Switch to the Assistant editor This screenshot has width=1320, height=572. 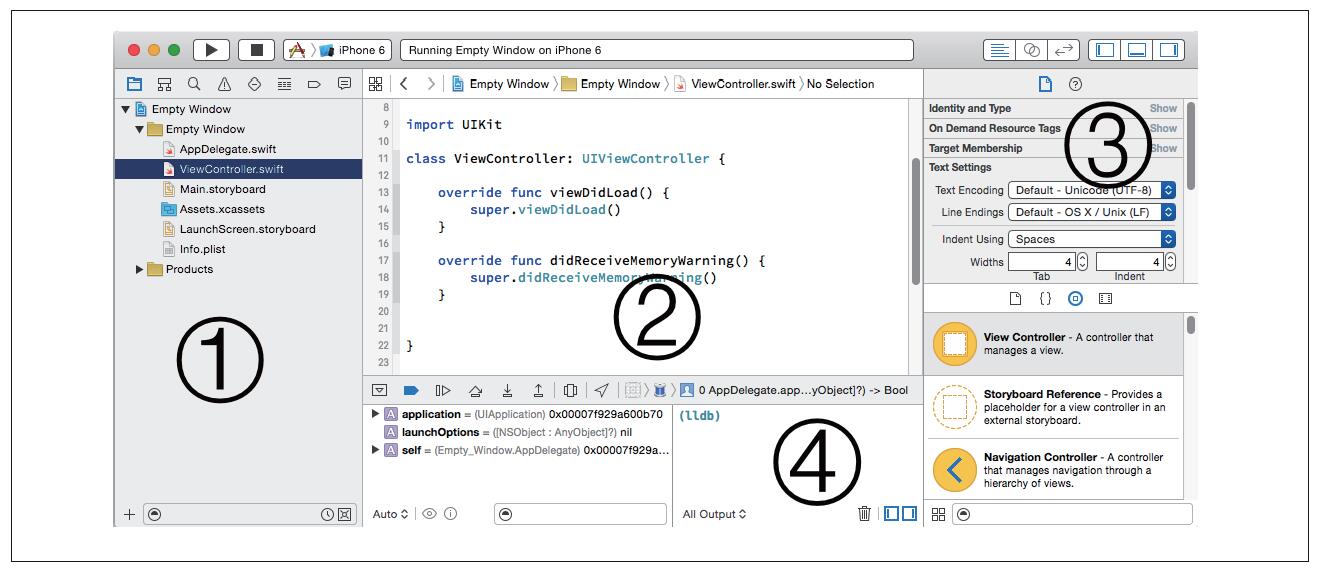pos(1031,50)
